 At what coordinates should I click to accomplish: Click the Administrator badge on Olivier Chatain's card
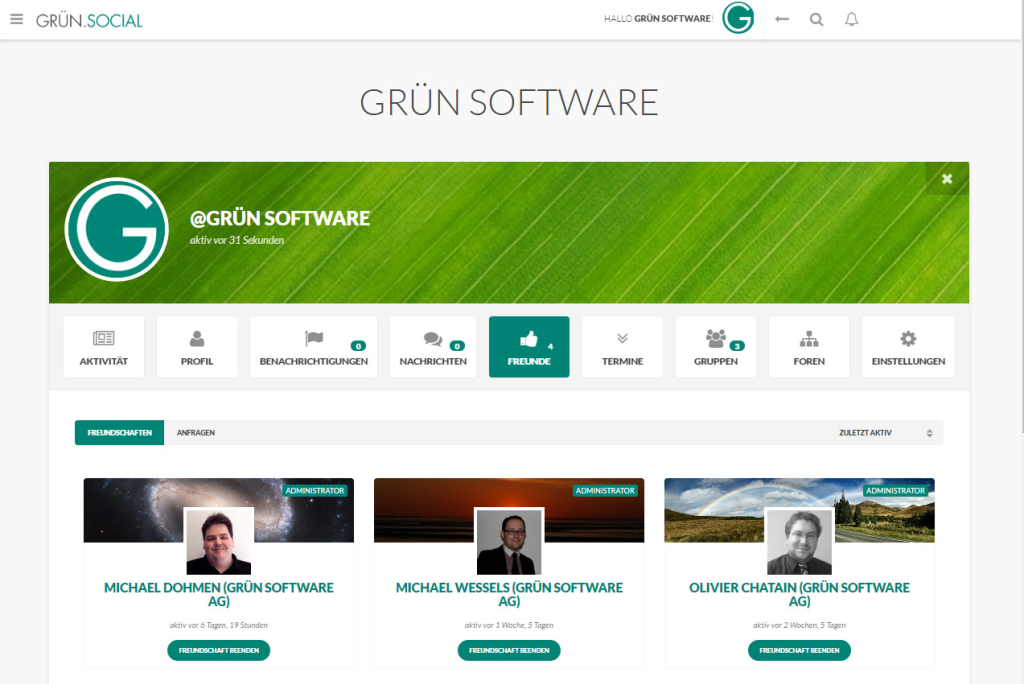coord(895,491)
